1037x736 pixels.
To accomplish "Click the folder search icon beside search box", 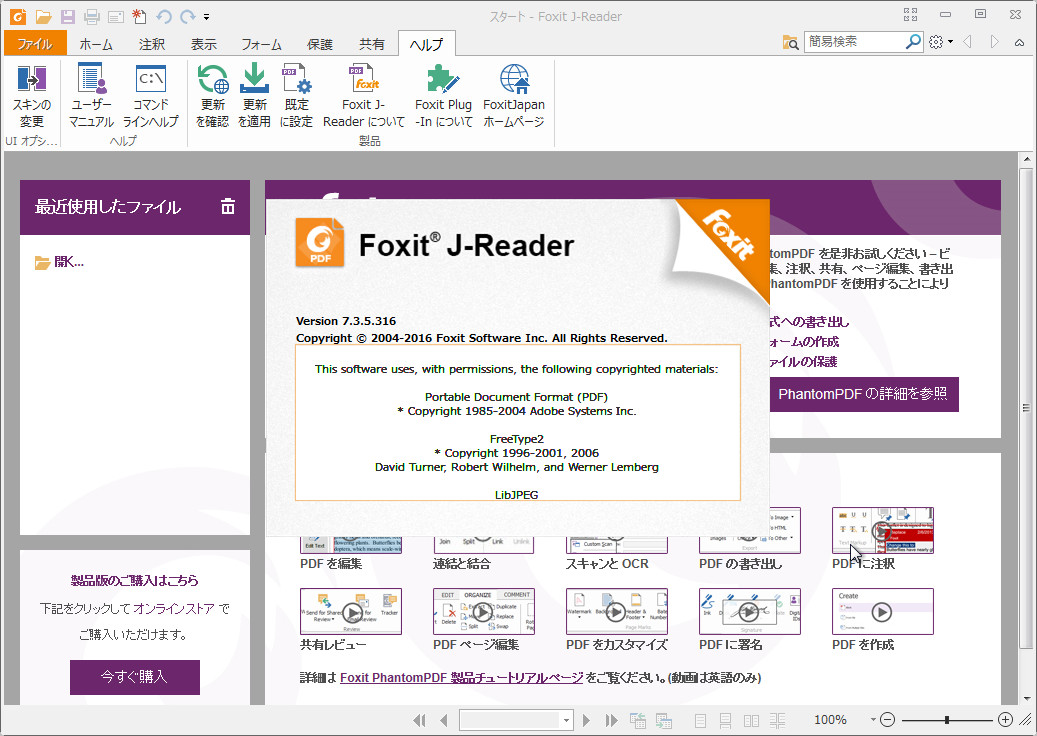I will 790,42.
